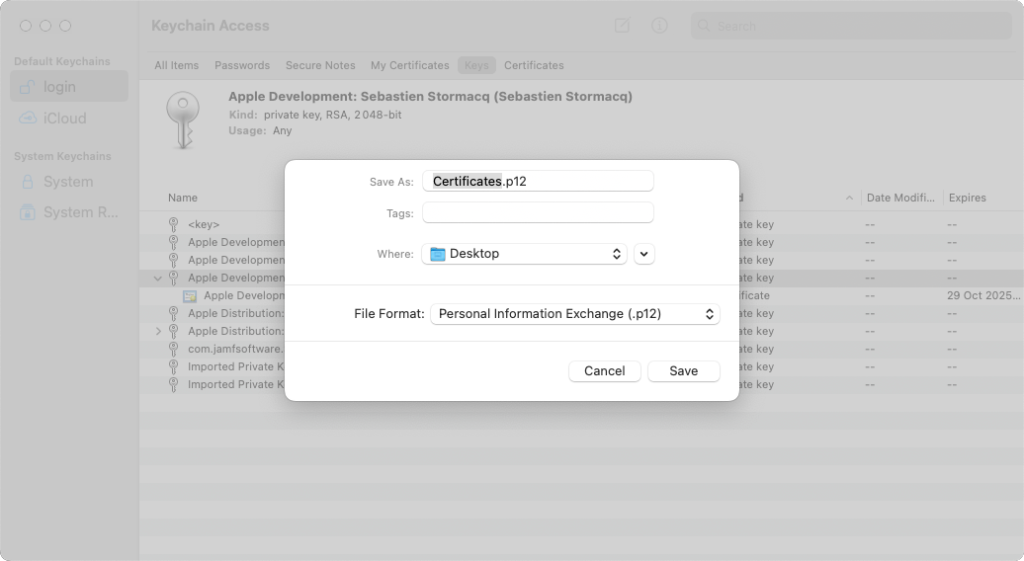Click the System Roots folder icon
1024x561 pixels.
click(x=27, y=212)
